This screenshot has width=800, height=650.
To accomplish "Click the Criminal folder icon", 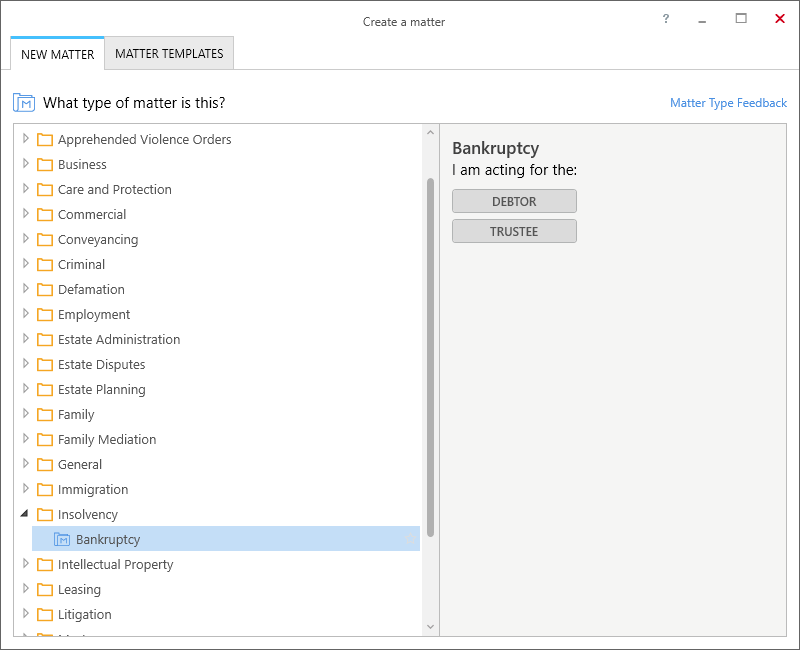I will tap(45, 264).
